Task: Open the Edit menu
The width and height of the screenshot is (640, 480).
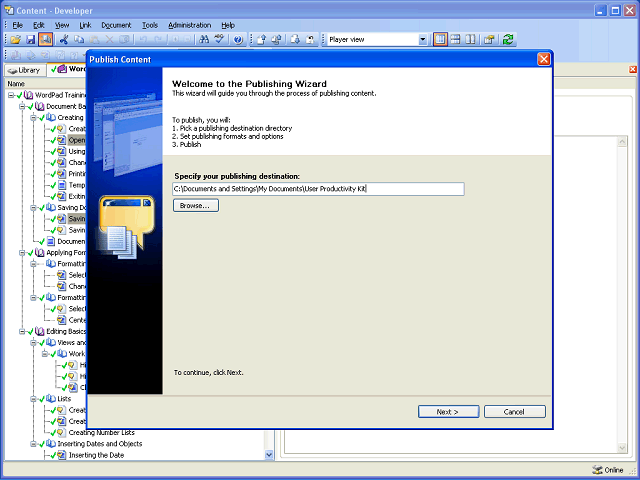Action: (39, 25)
